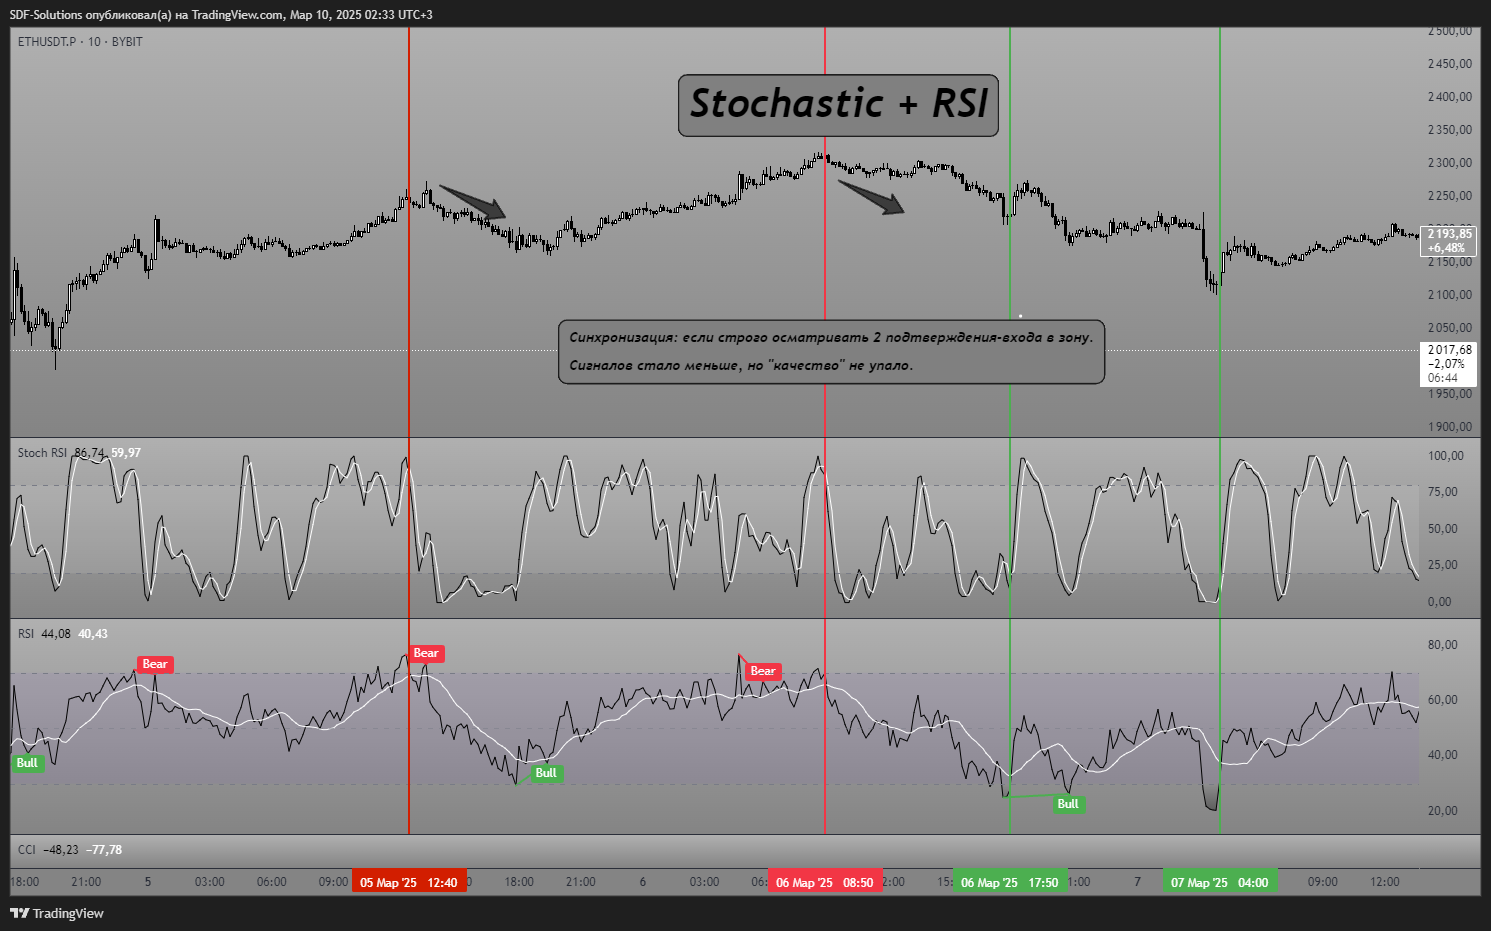Click the 07 Мар '25 04:00 date marker
This screenshot has width=1491, height=931.
[1219, 882]
